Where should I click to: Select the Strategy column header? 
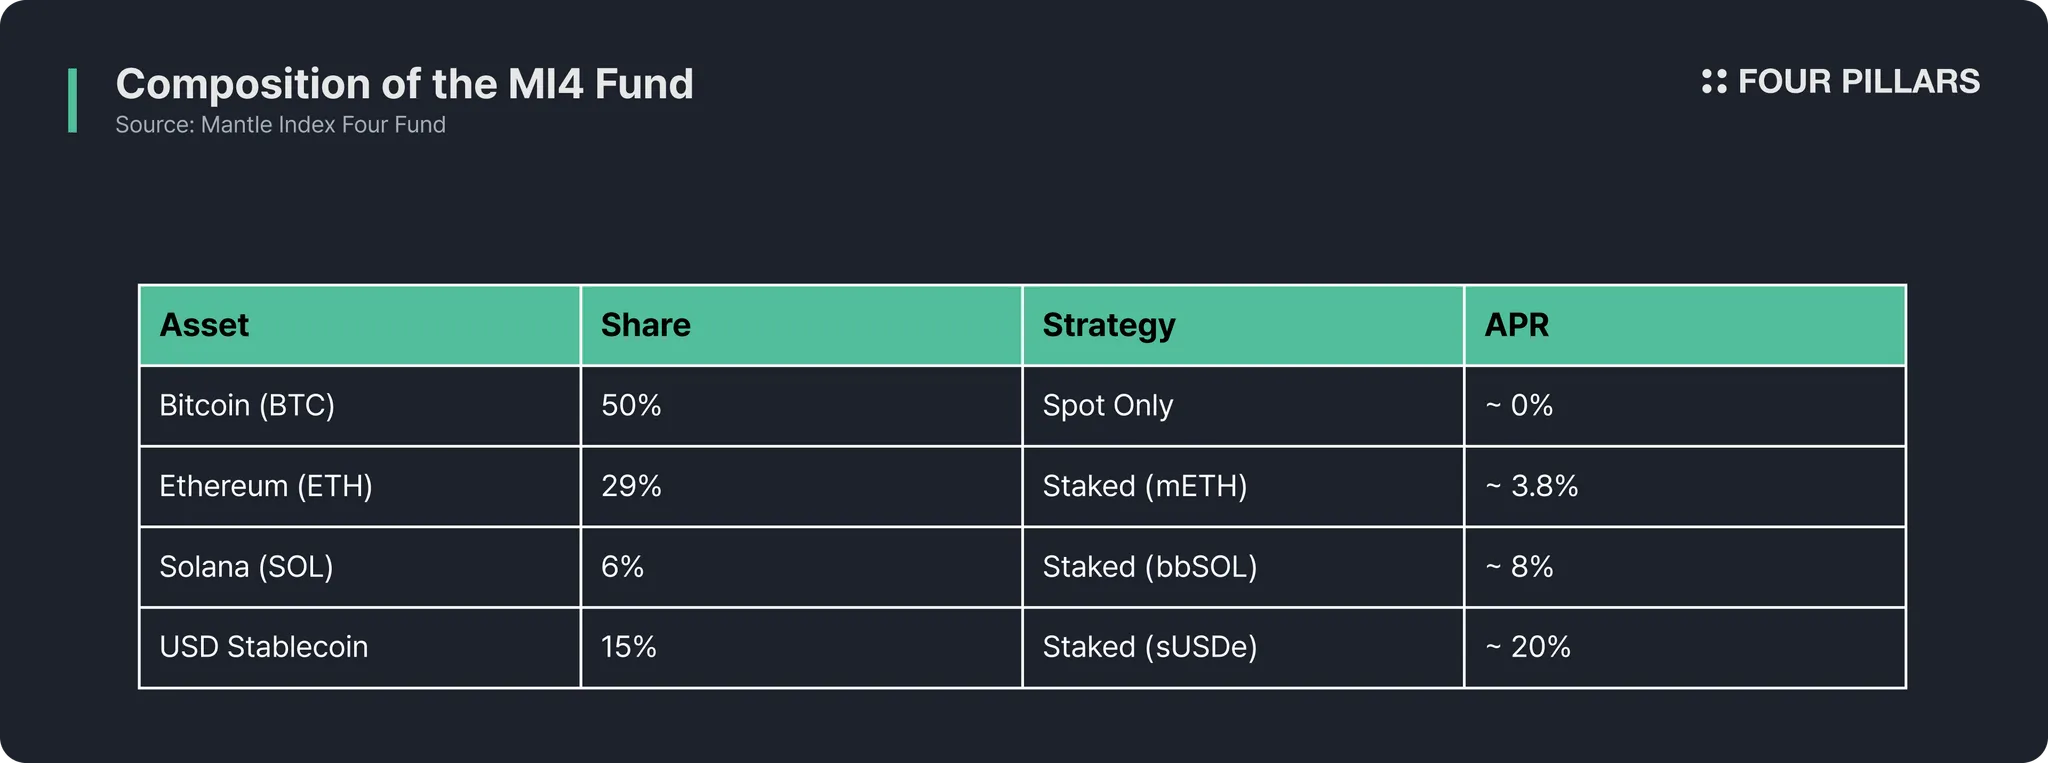1108,325
